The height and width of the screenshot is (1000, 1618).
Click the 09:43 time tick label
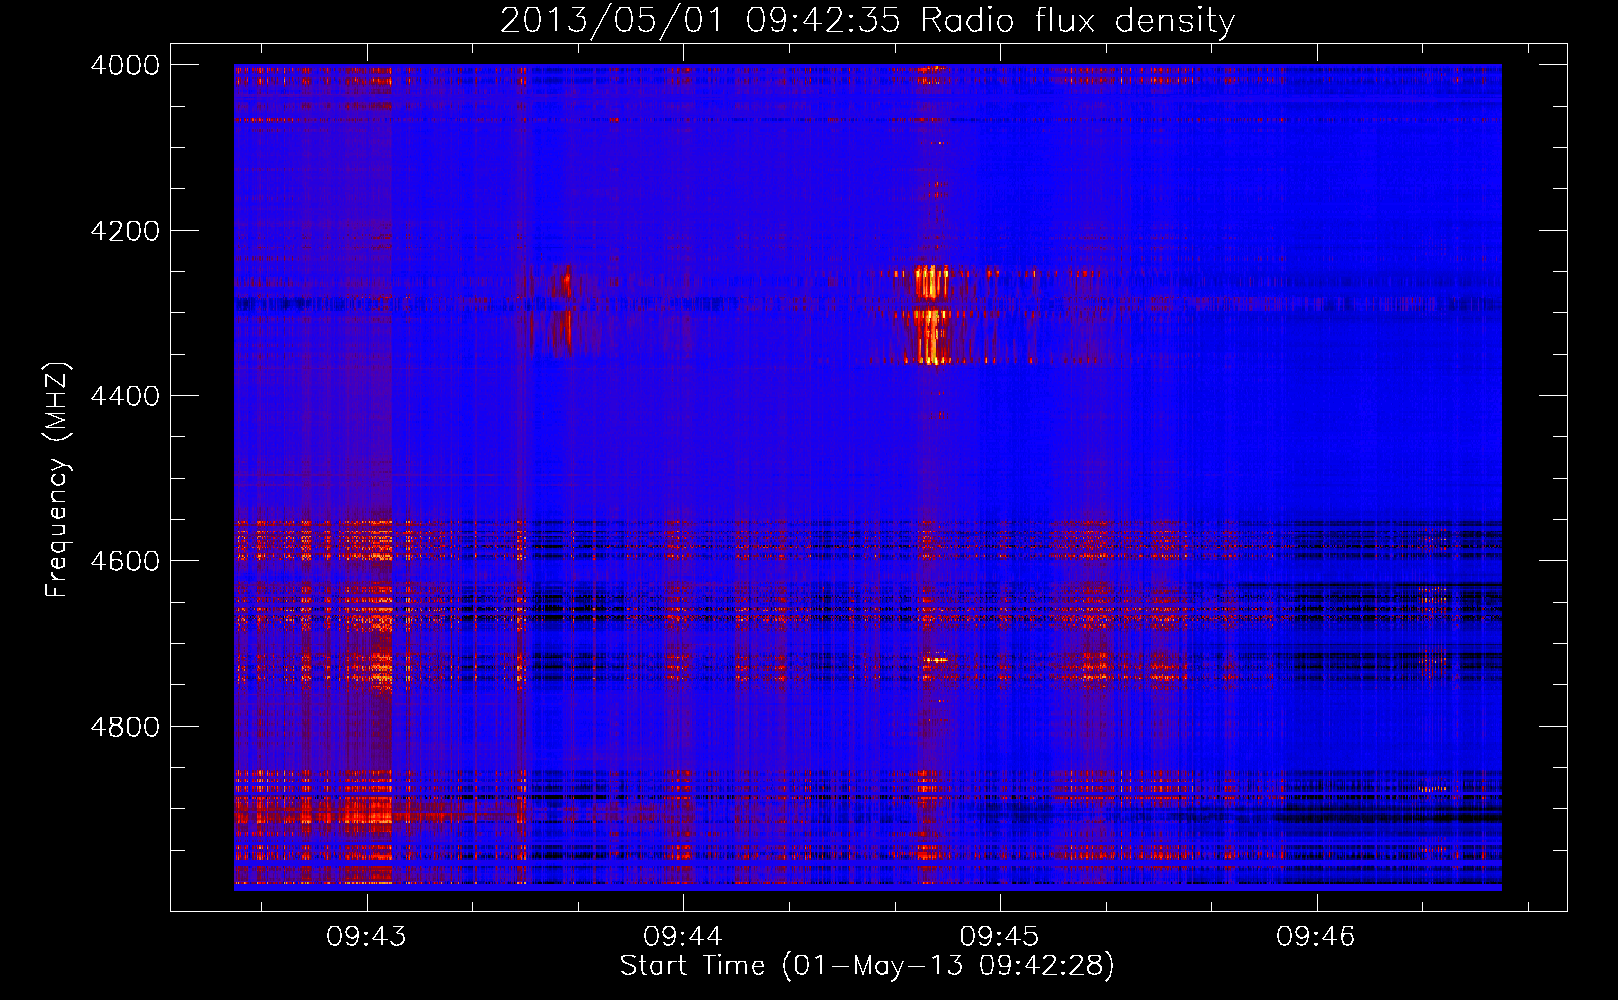[366, 936]
